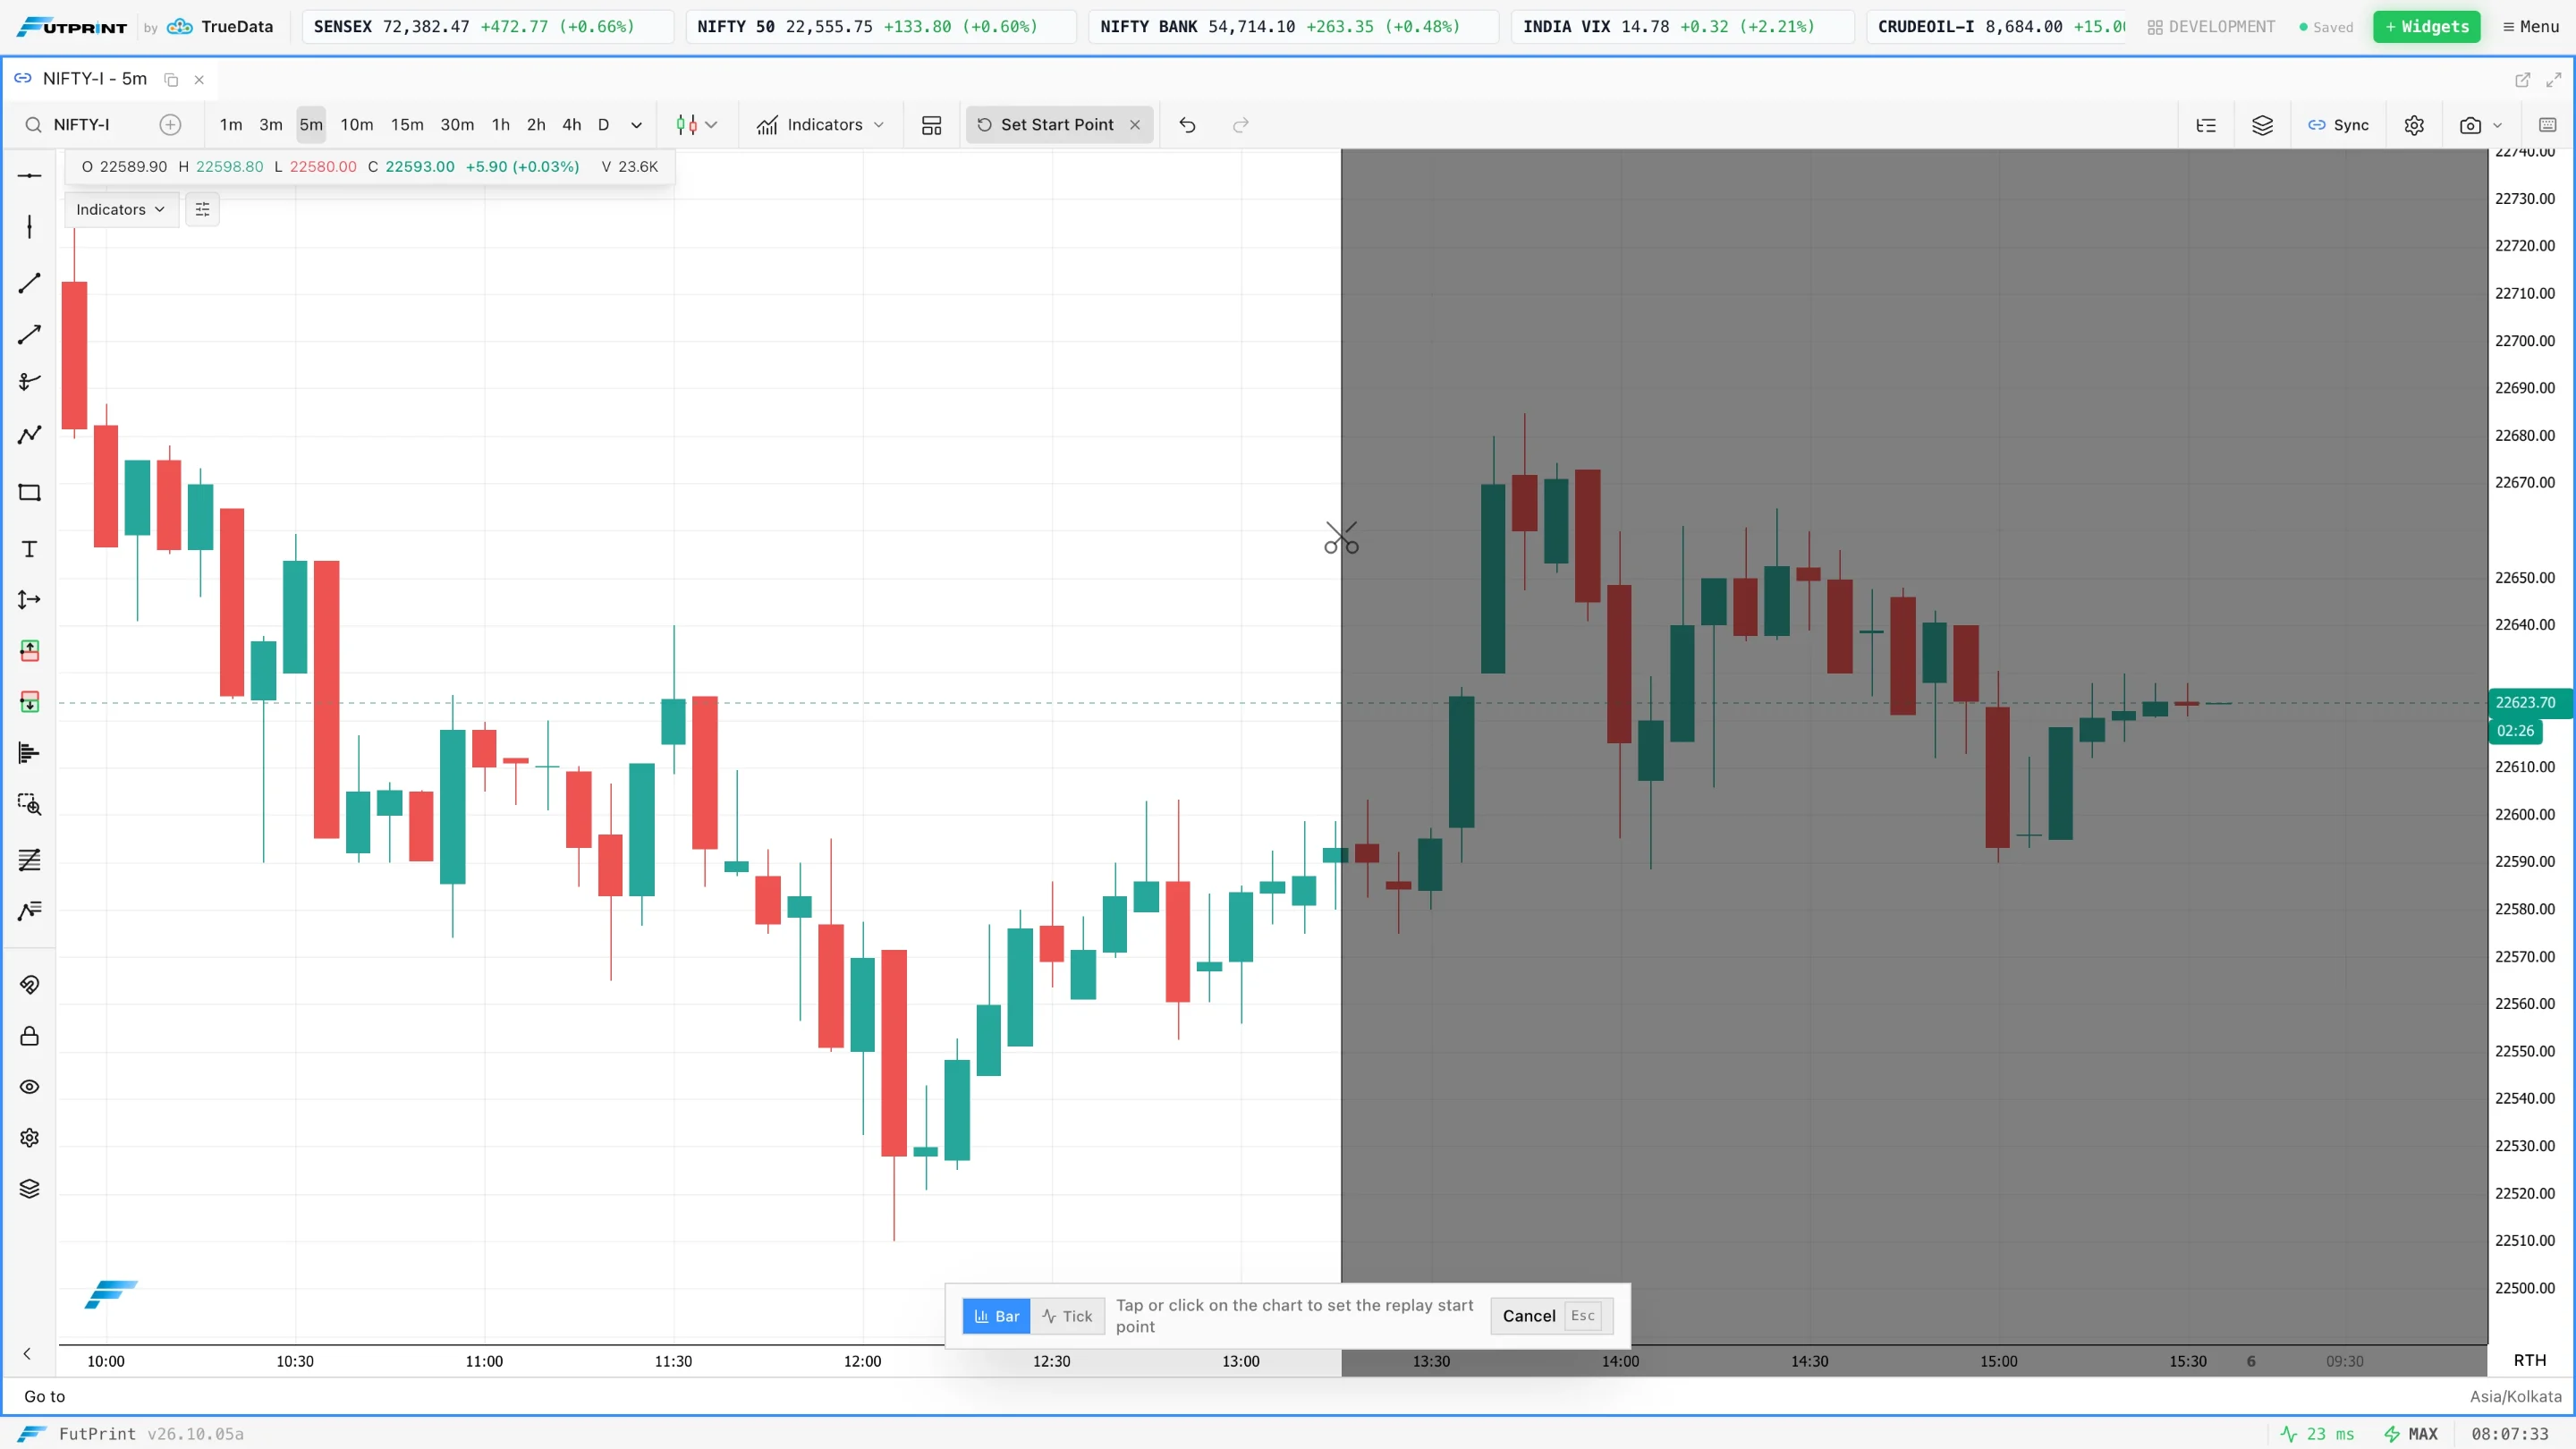Select the trend line tool
Screen dimensions: 2576x1449
(29, 283)
